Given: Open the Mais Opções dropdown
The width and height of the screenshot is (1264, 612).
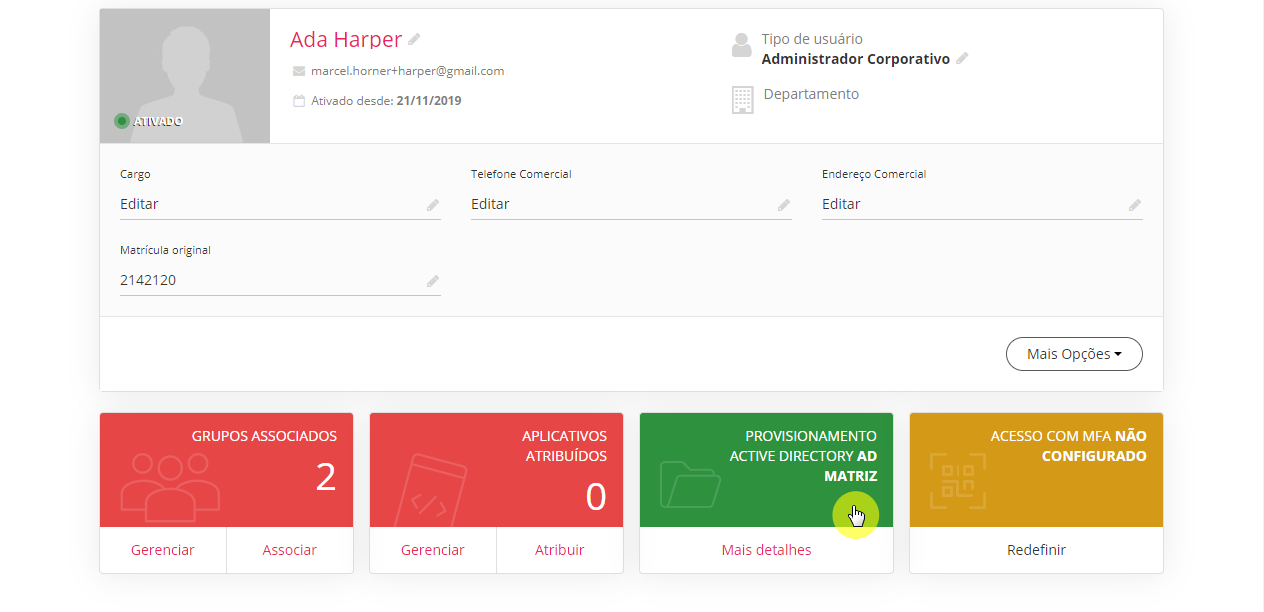Looking at the screenshot, I should coord(1074,354).
